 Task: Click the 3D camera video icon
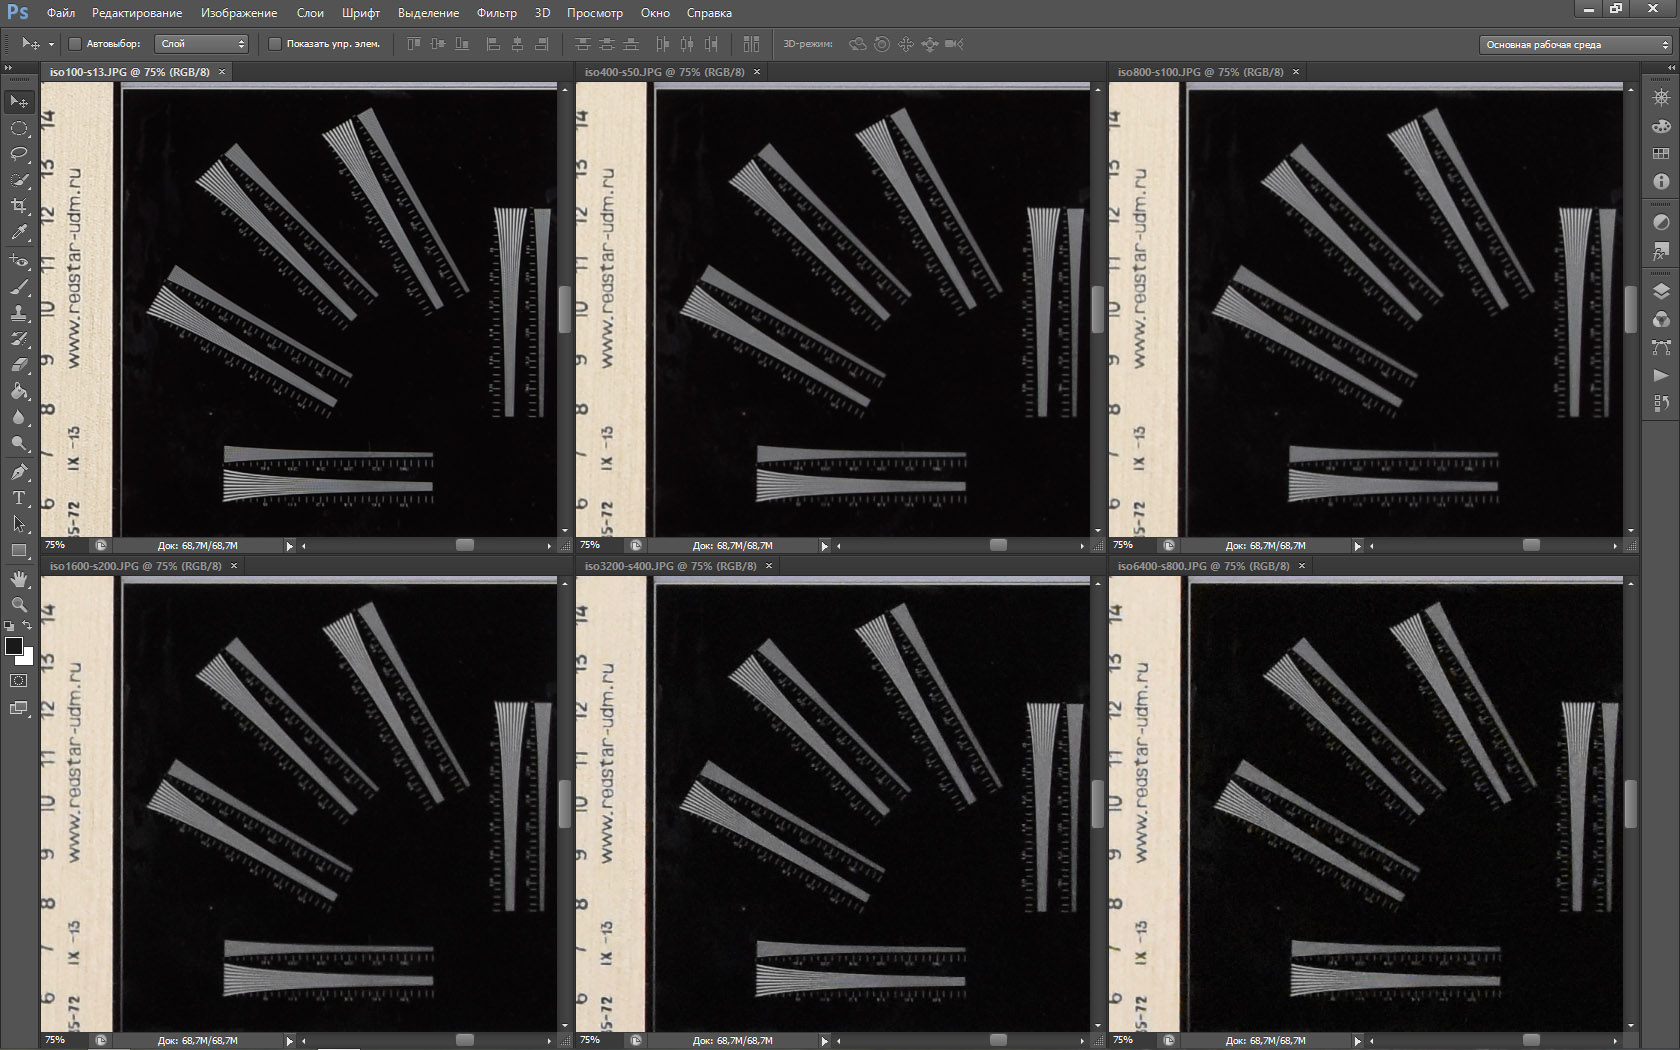[x=954, y=44]
